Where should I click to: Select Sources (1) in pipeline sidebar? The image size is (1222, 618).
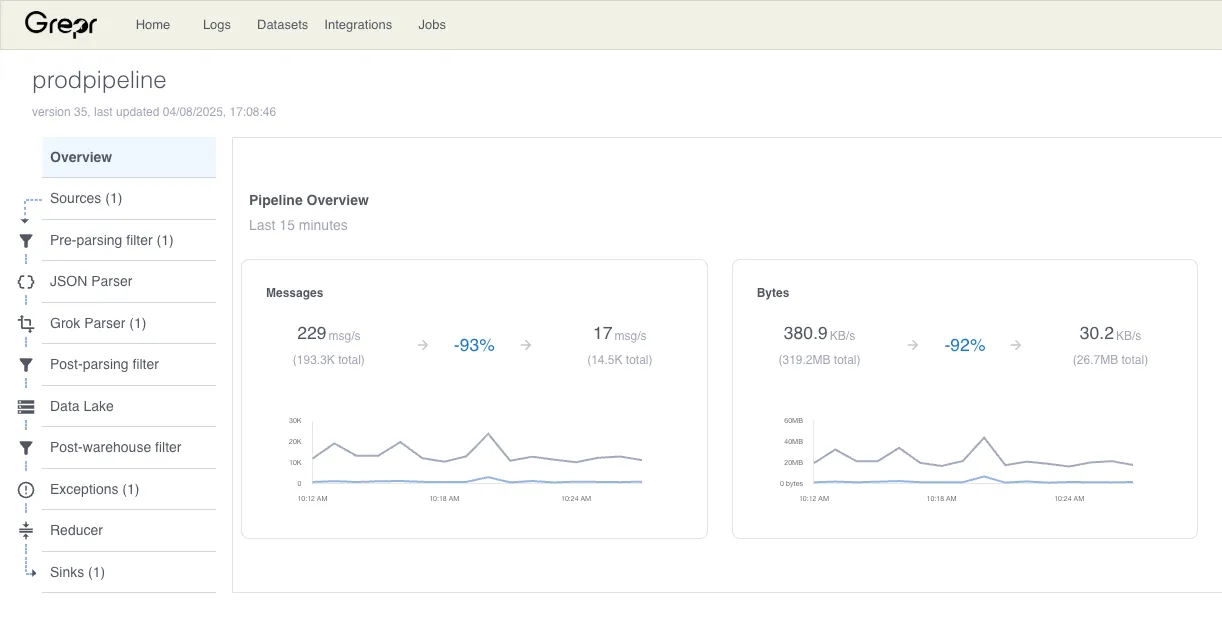coord(129,199)
